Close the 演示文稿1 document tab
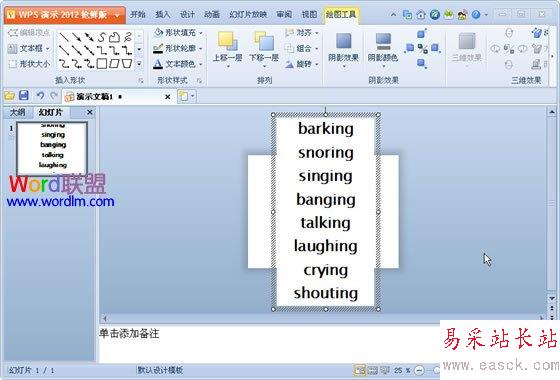Image resolution: width=560 pixels, height=380 pixels. tap(168, 97)
